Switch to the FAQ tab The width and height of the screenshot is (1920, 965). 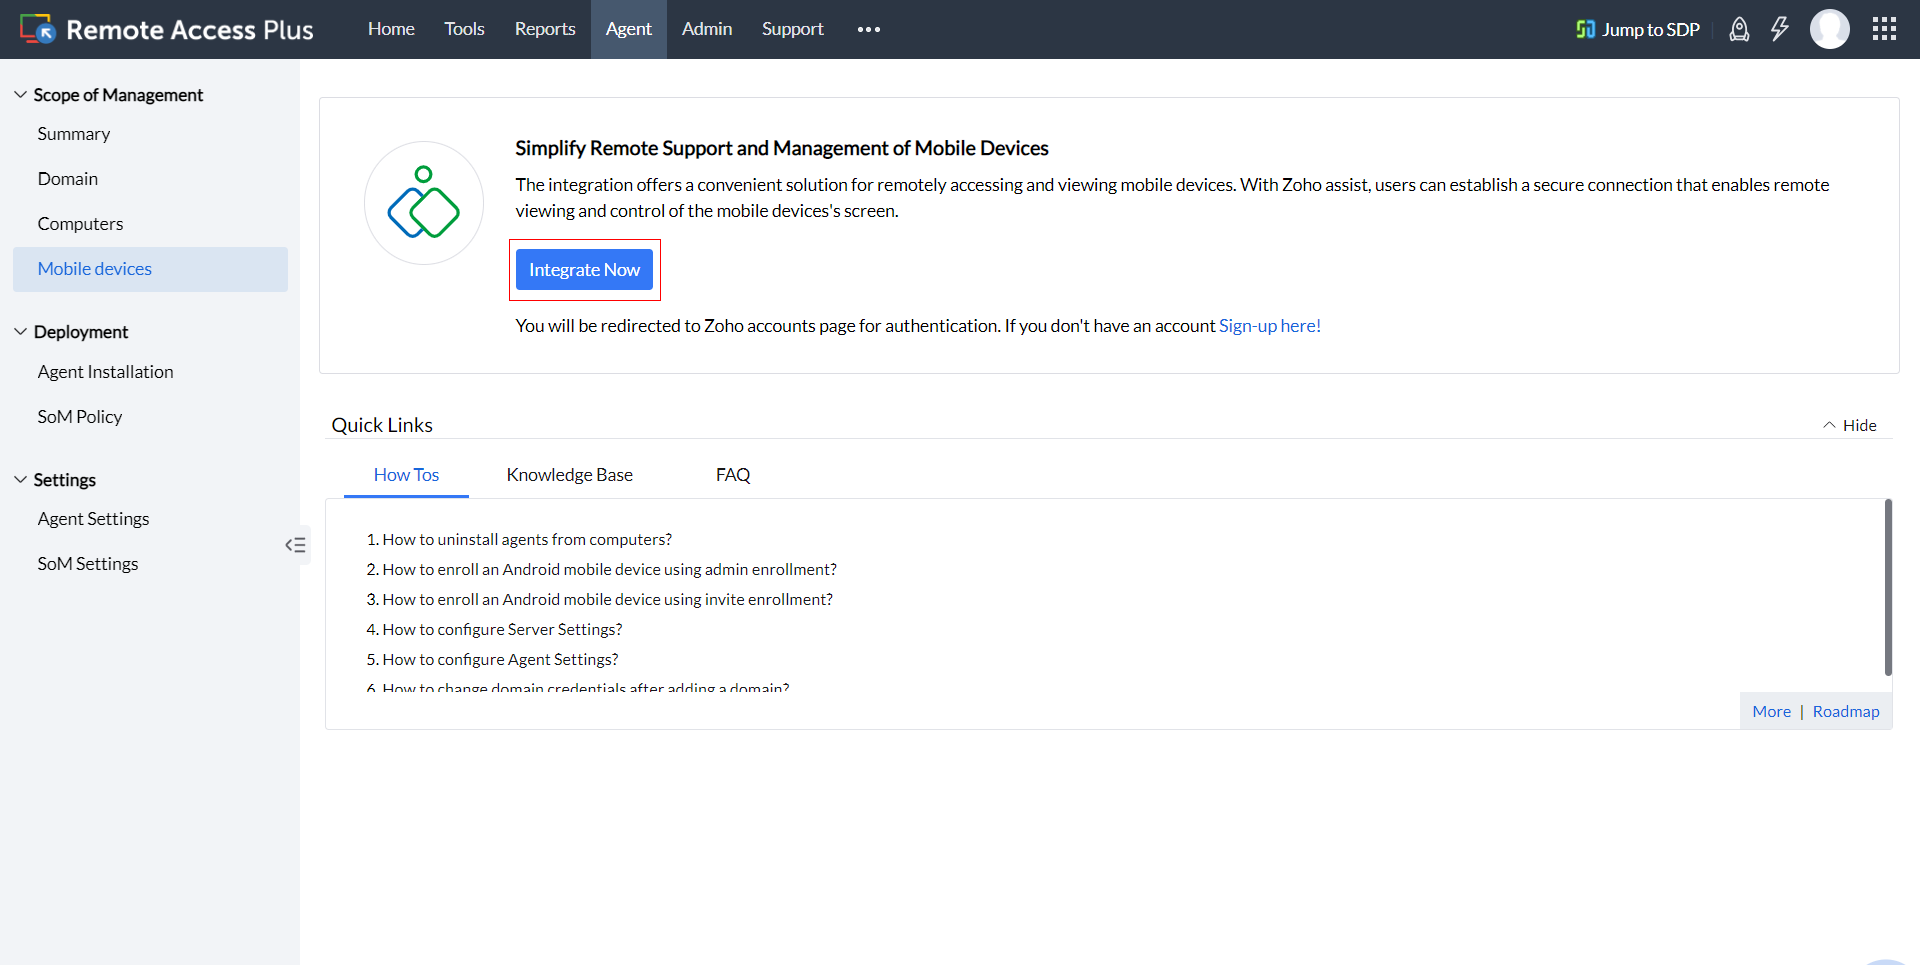pos(733,475)
